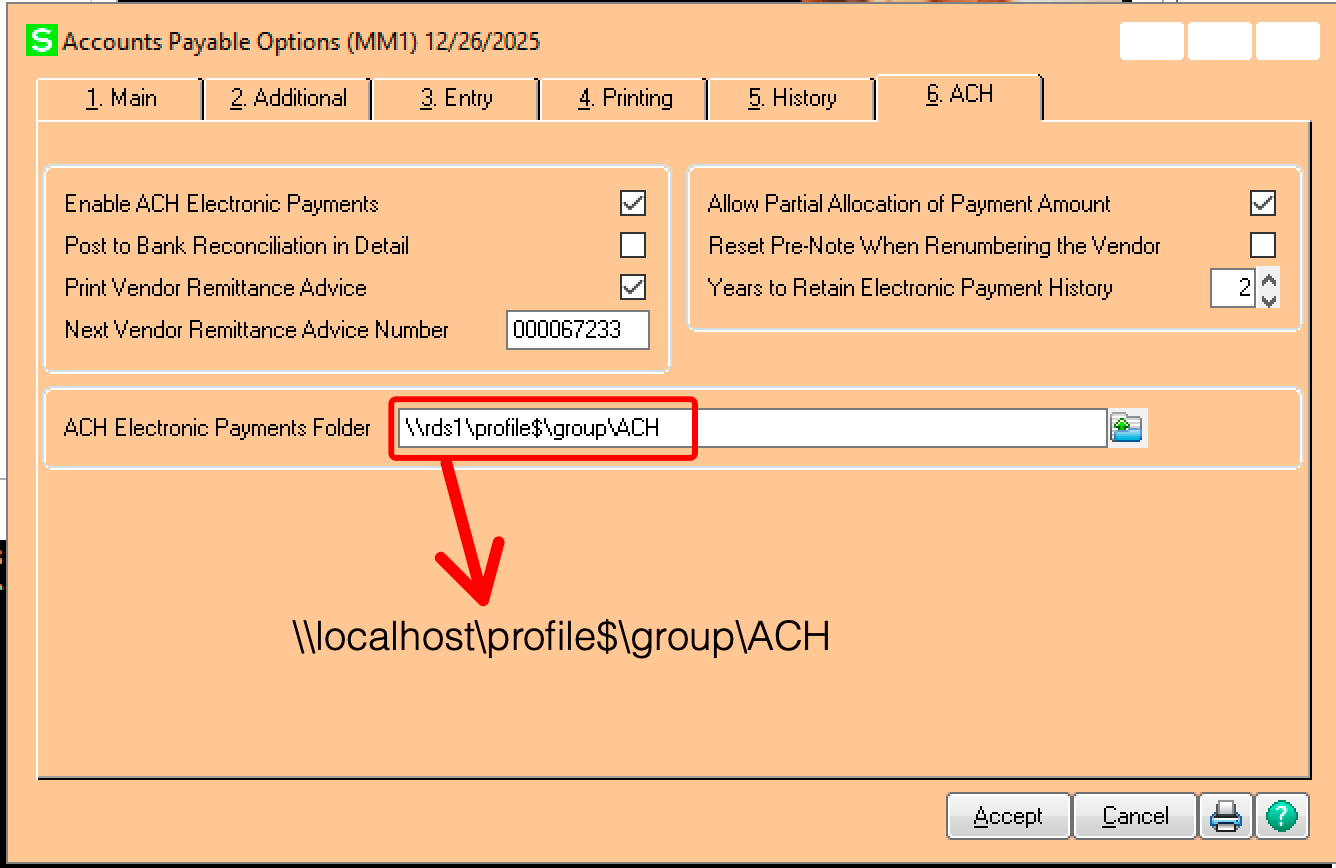Open help with the green question mark icon
This screenshot has width=1336, height=868.
click(1281, 817)
